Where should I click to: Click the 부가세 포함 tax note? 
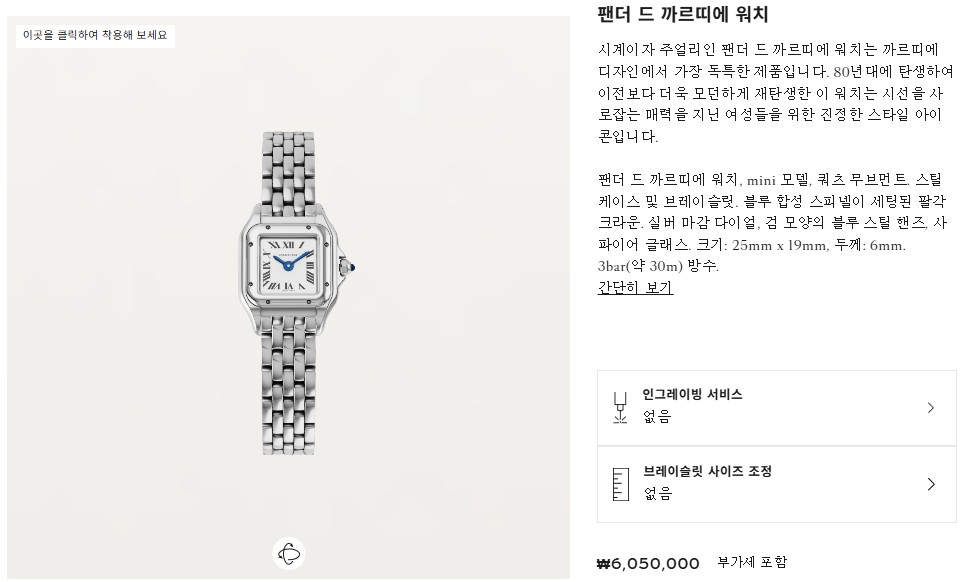pos(752,563)
